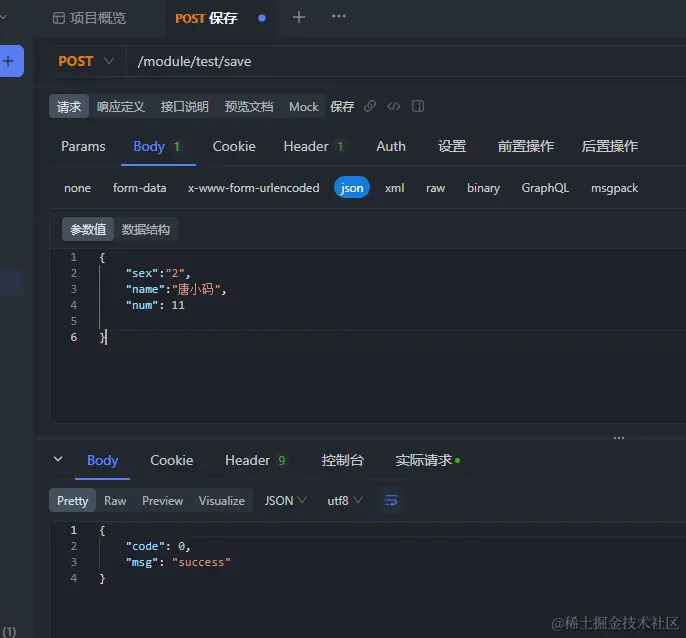The width and height of the screenshot is (686, 638).
Task: Open the tab bar more options ellipsis
Action: point(339,16)
